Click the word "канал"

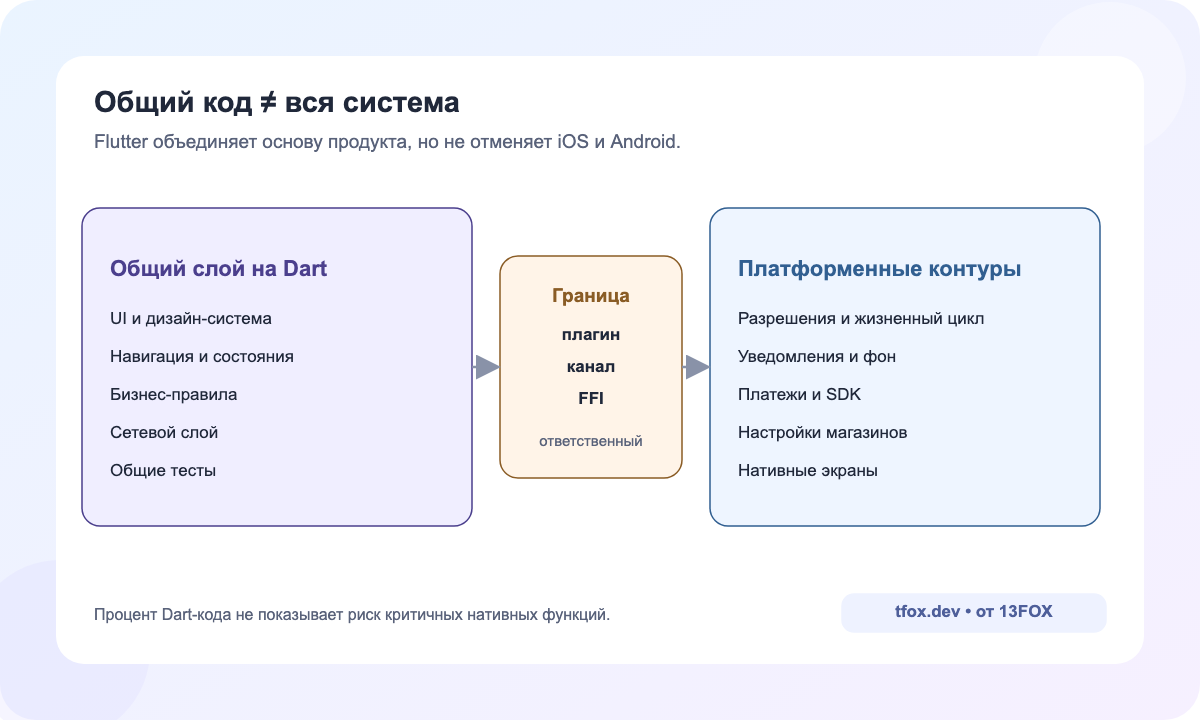coord(591,366)
